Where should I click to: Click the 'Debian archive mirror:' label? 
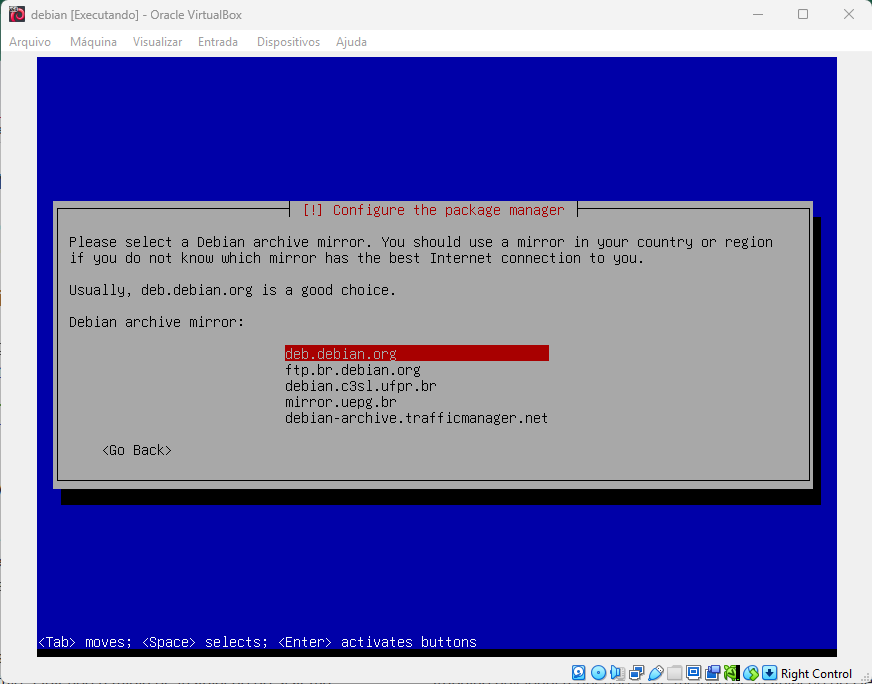[x=156, y=322]
